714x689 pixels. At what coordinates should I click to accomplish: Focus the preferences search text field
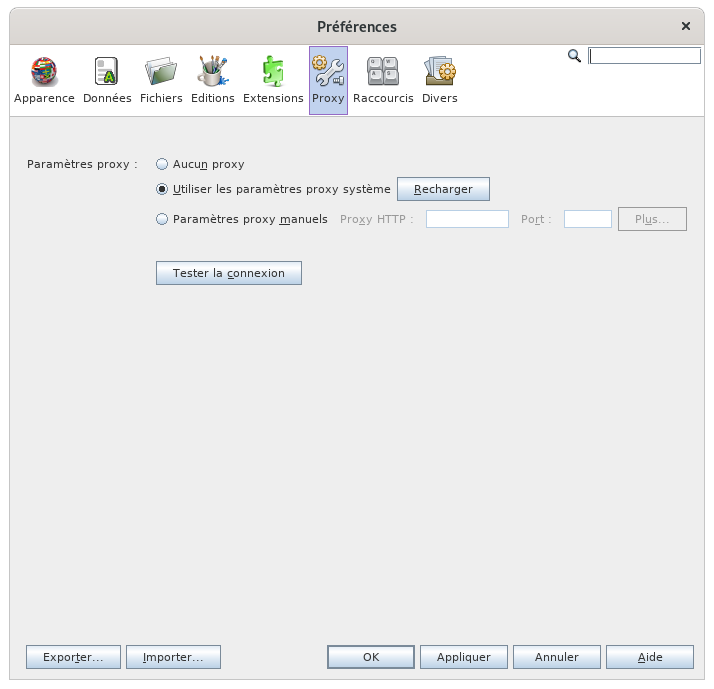(x=644, y=56)
